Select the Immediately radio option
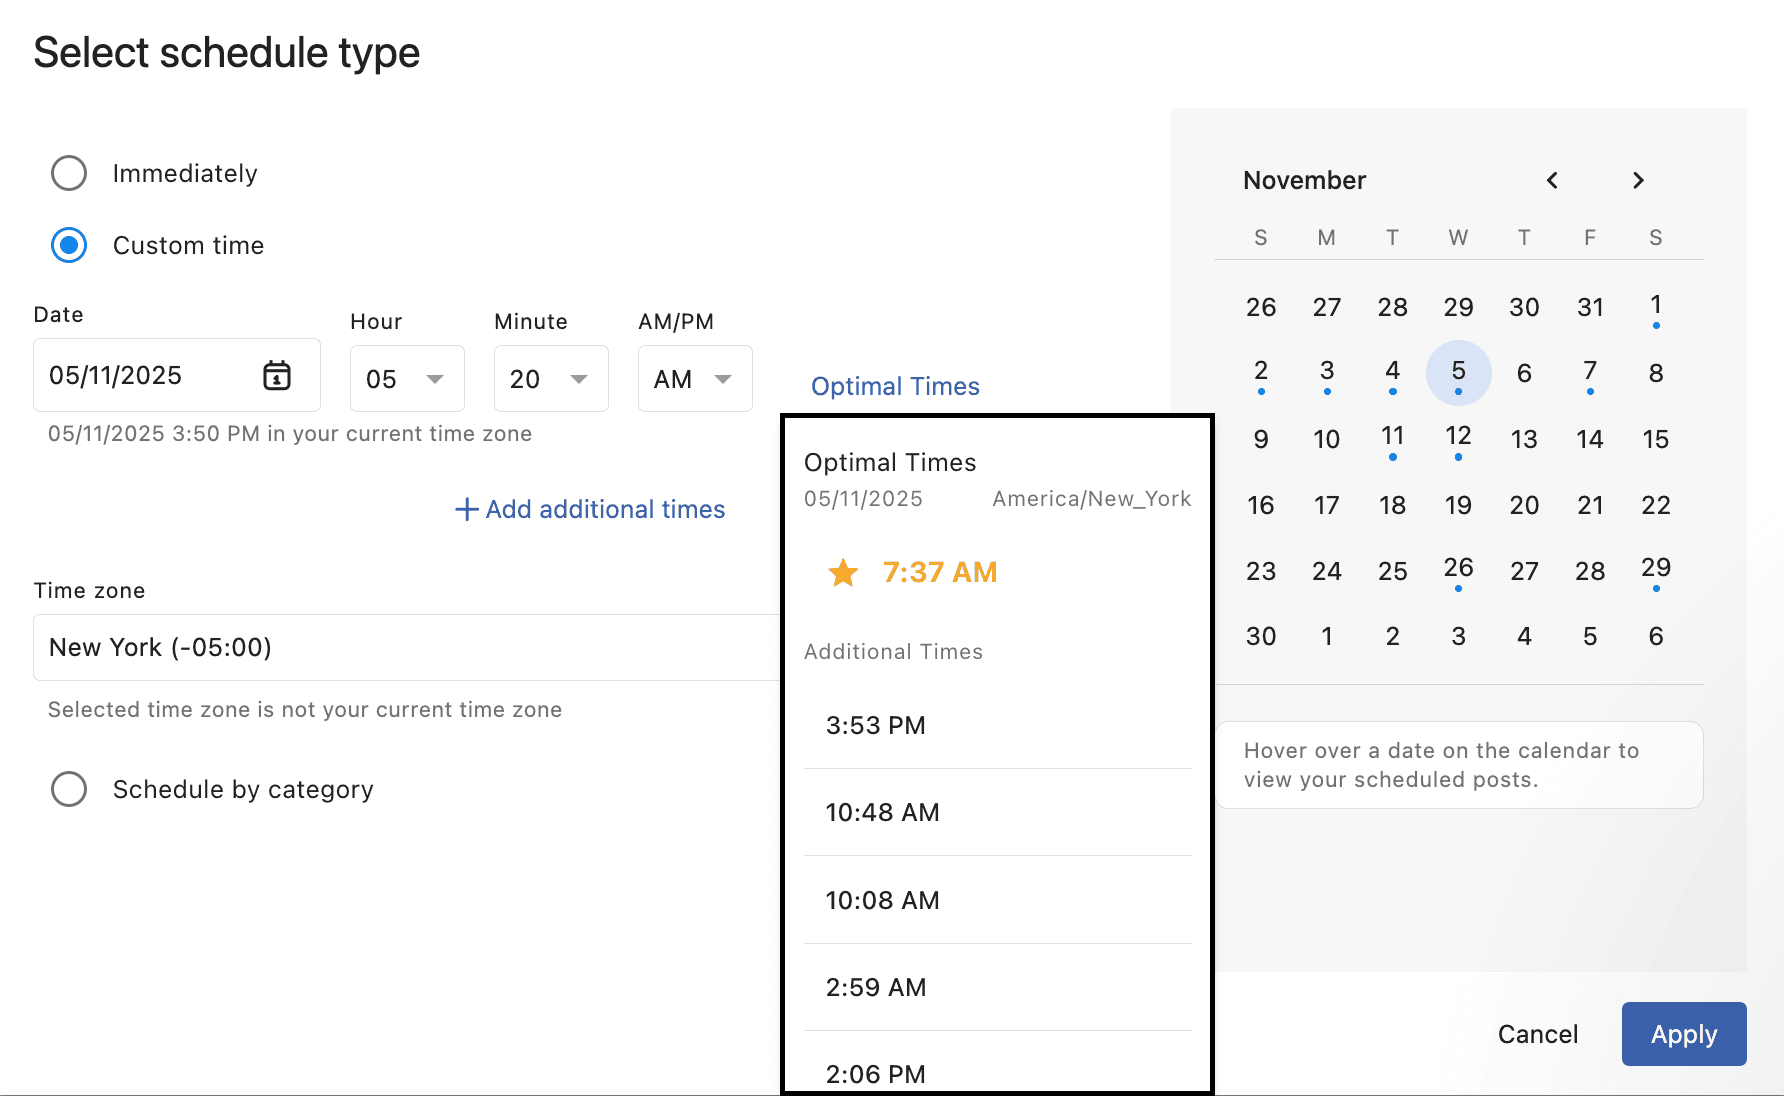The height and width of the screenshot is (1096, 1784). [69, 173]
